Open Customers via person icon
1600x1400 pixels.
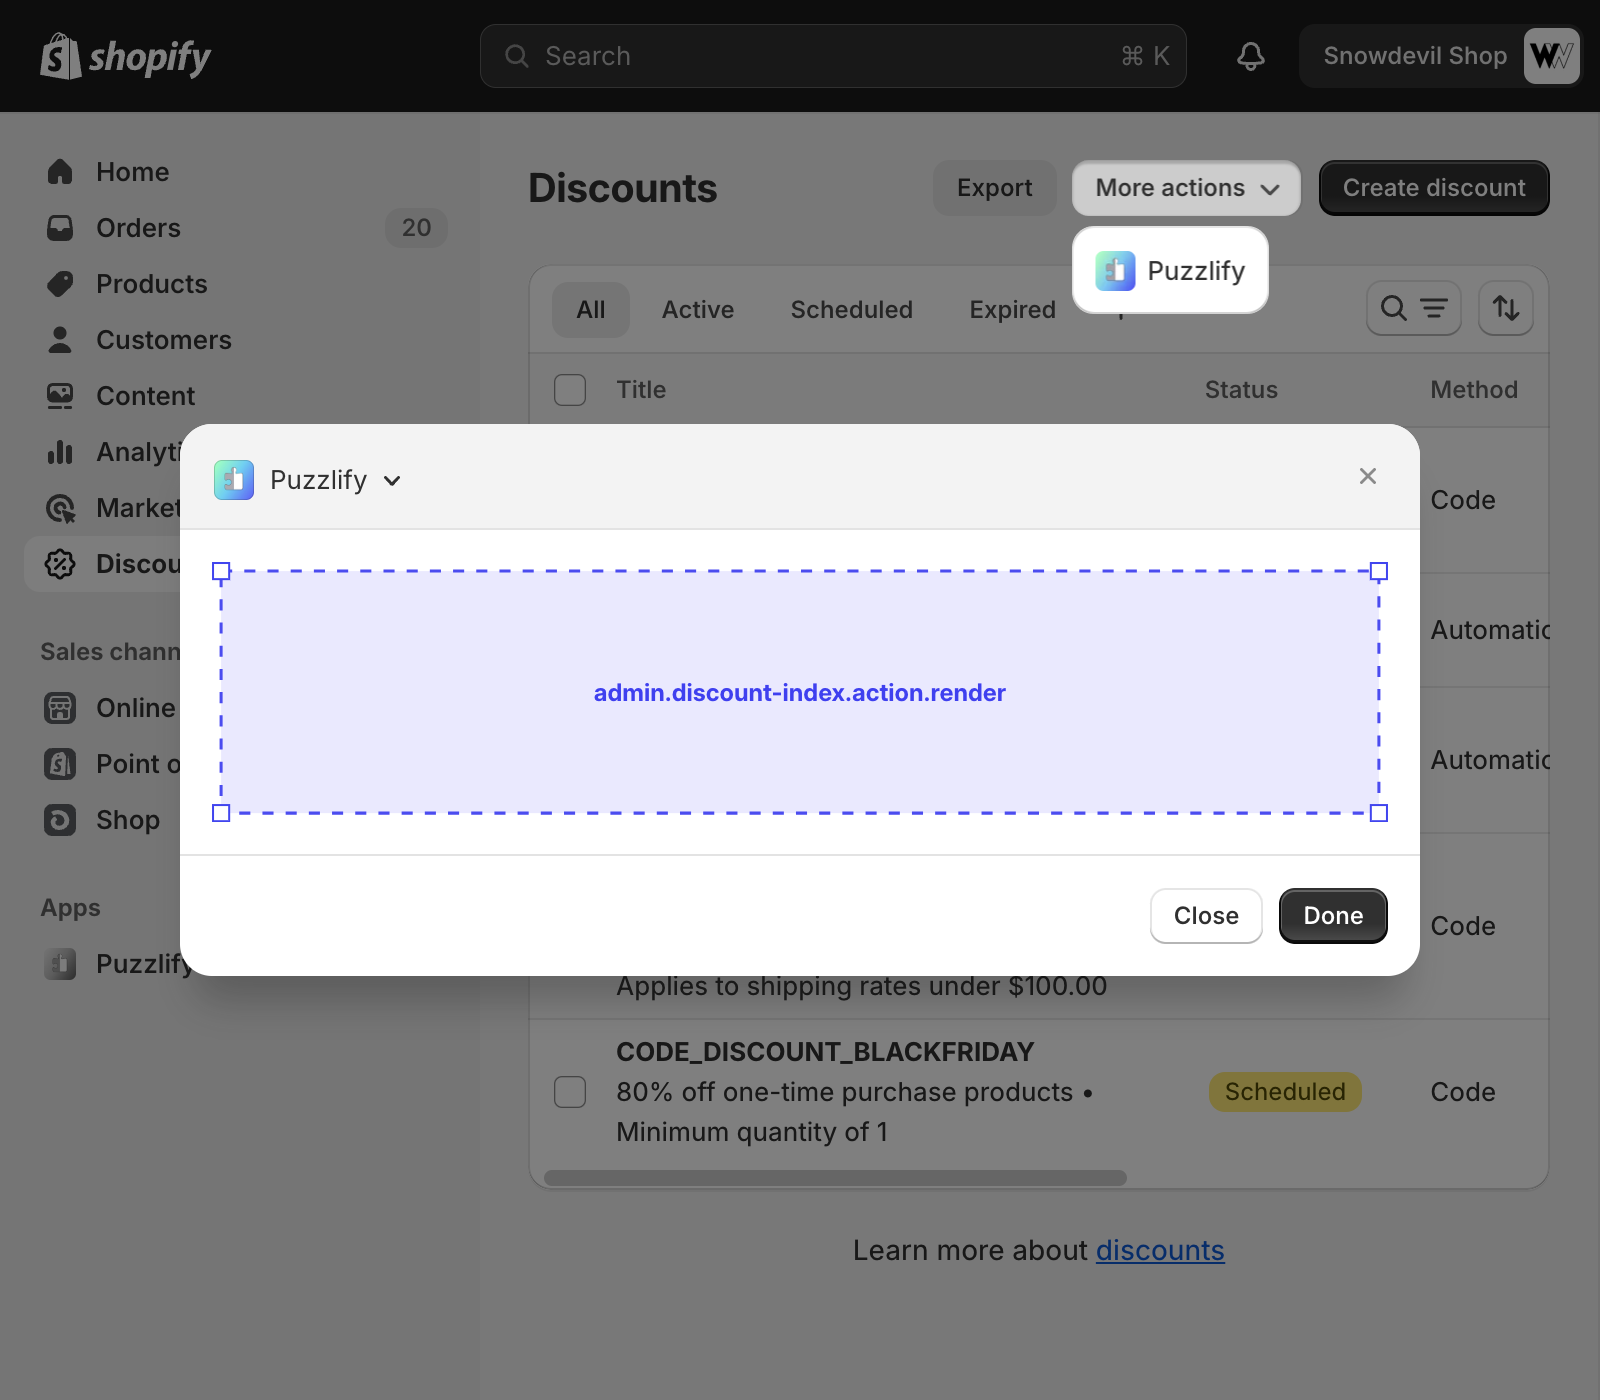(x=60, y=340)
